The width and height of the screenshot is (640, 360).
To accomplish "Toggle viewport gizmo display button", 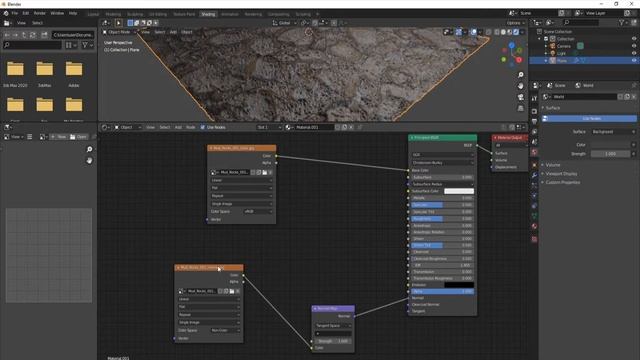I will (458, 32).
